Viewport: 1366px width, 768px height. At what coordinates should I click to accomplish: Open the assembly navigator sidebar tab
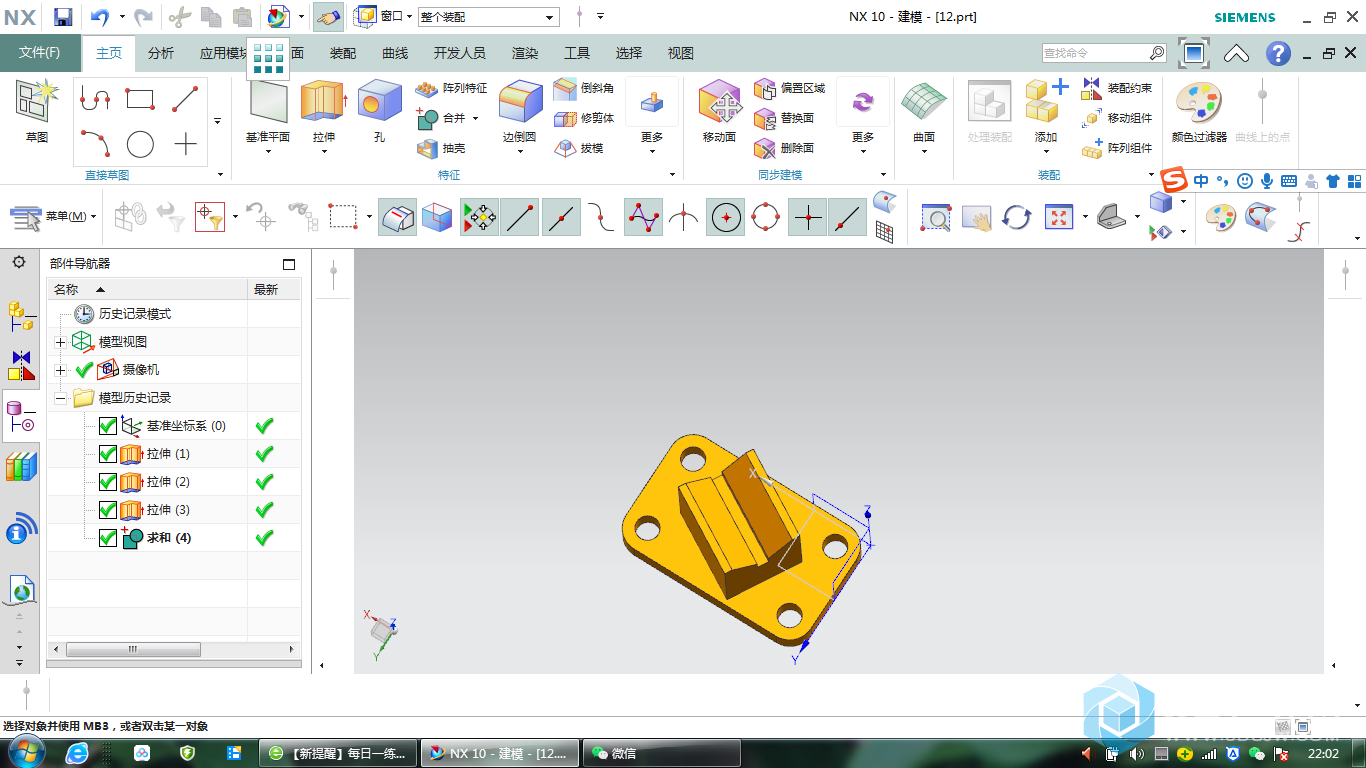pyautogui.click(x=21, y=316)
